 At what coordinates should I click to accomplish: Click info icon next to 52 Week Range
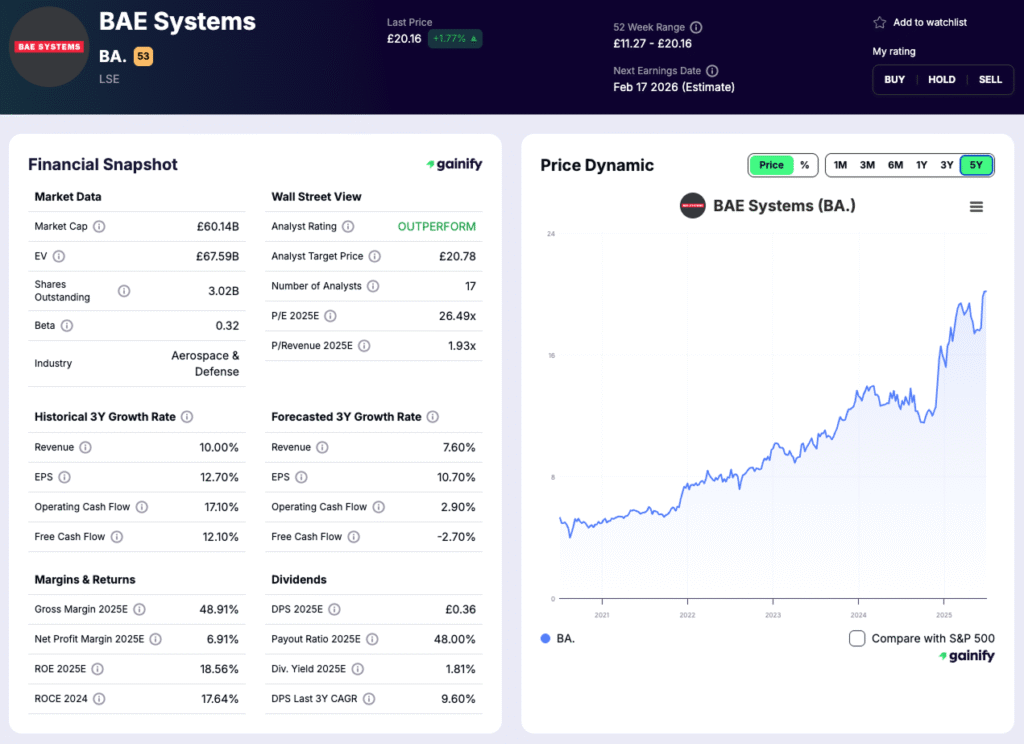696,27
